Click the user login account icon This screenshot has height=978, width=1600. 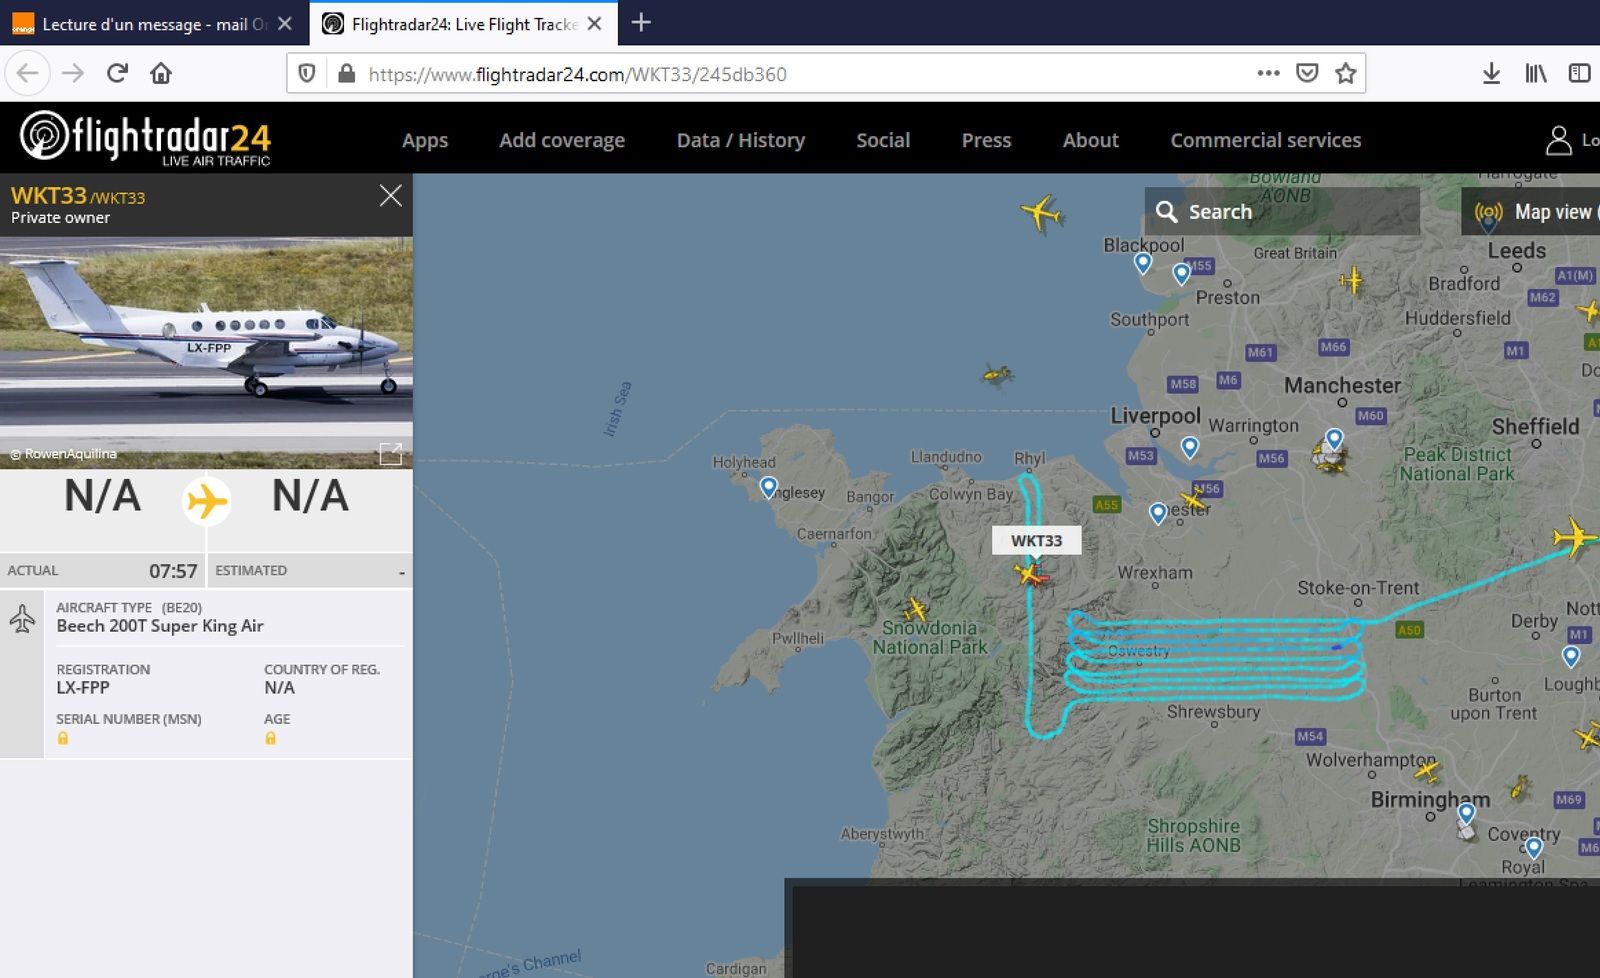(x=1558, y=140)
